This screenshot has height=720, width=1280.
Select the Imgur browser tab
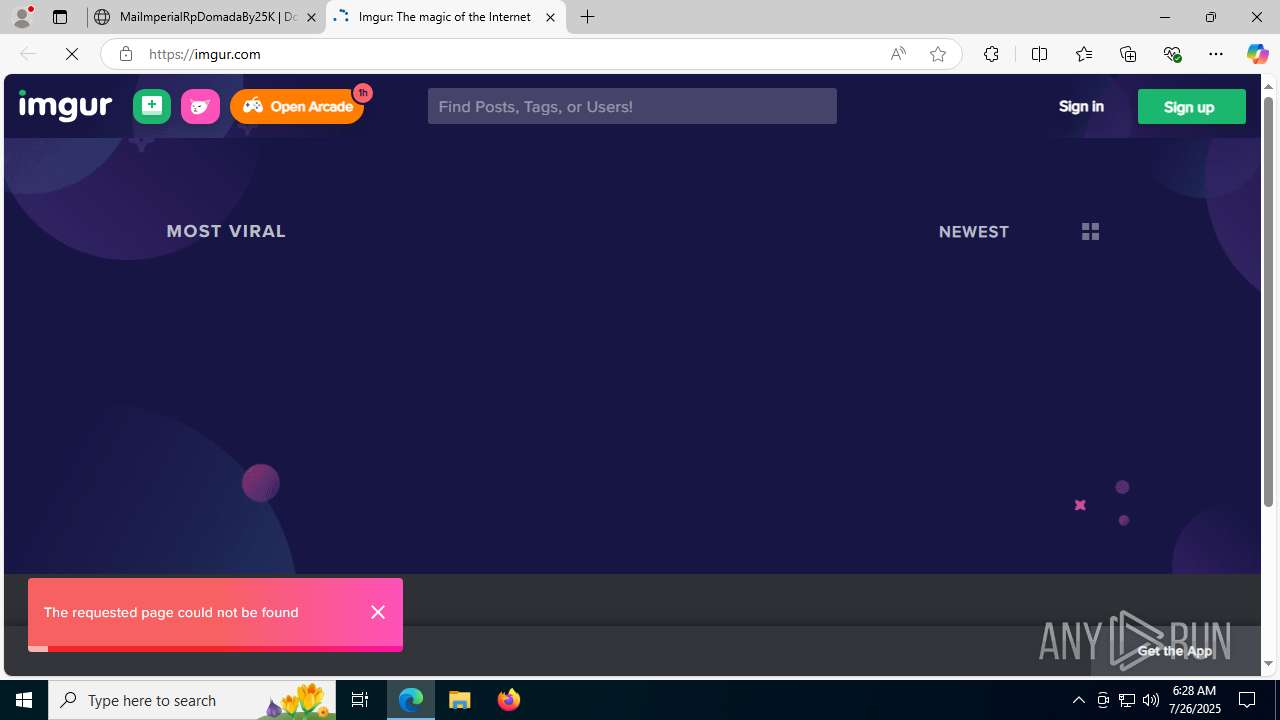445,17
